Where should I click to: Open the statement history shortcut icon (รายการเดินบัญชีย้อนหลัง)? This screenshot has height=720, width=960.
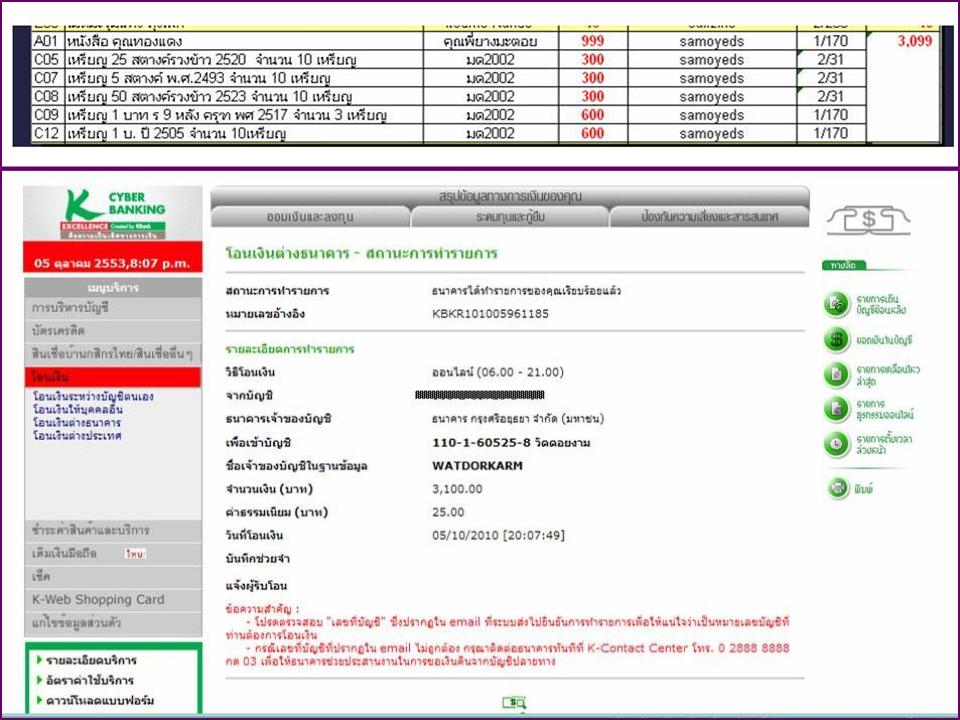[836, 304]
